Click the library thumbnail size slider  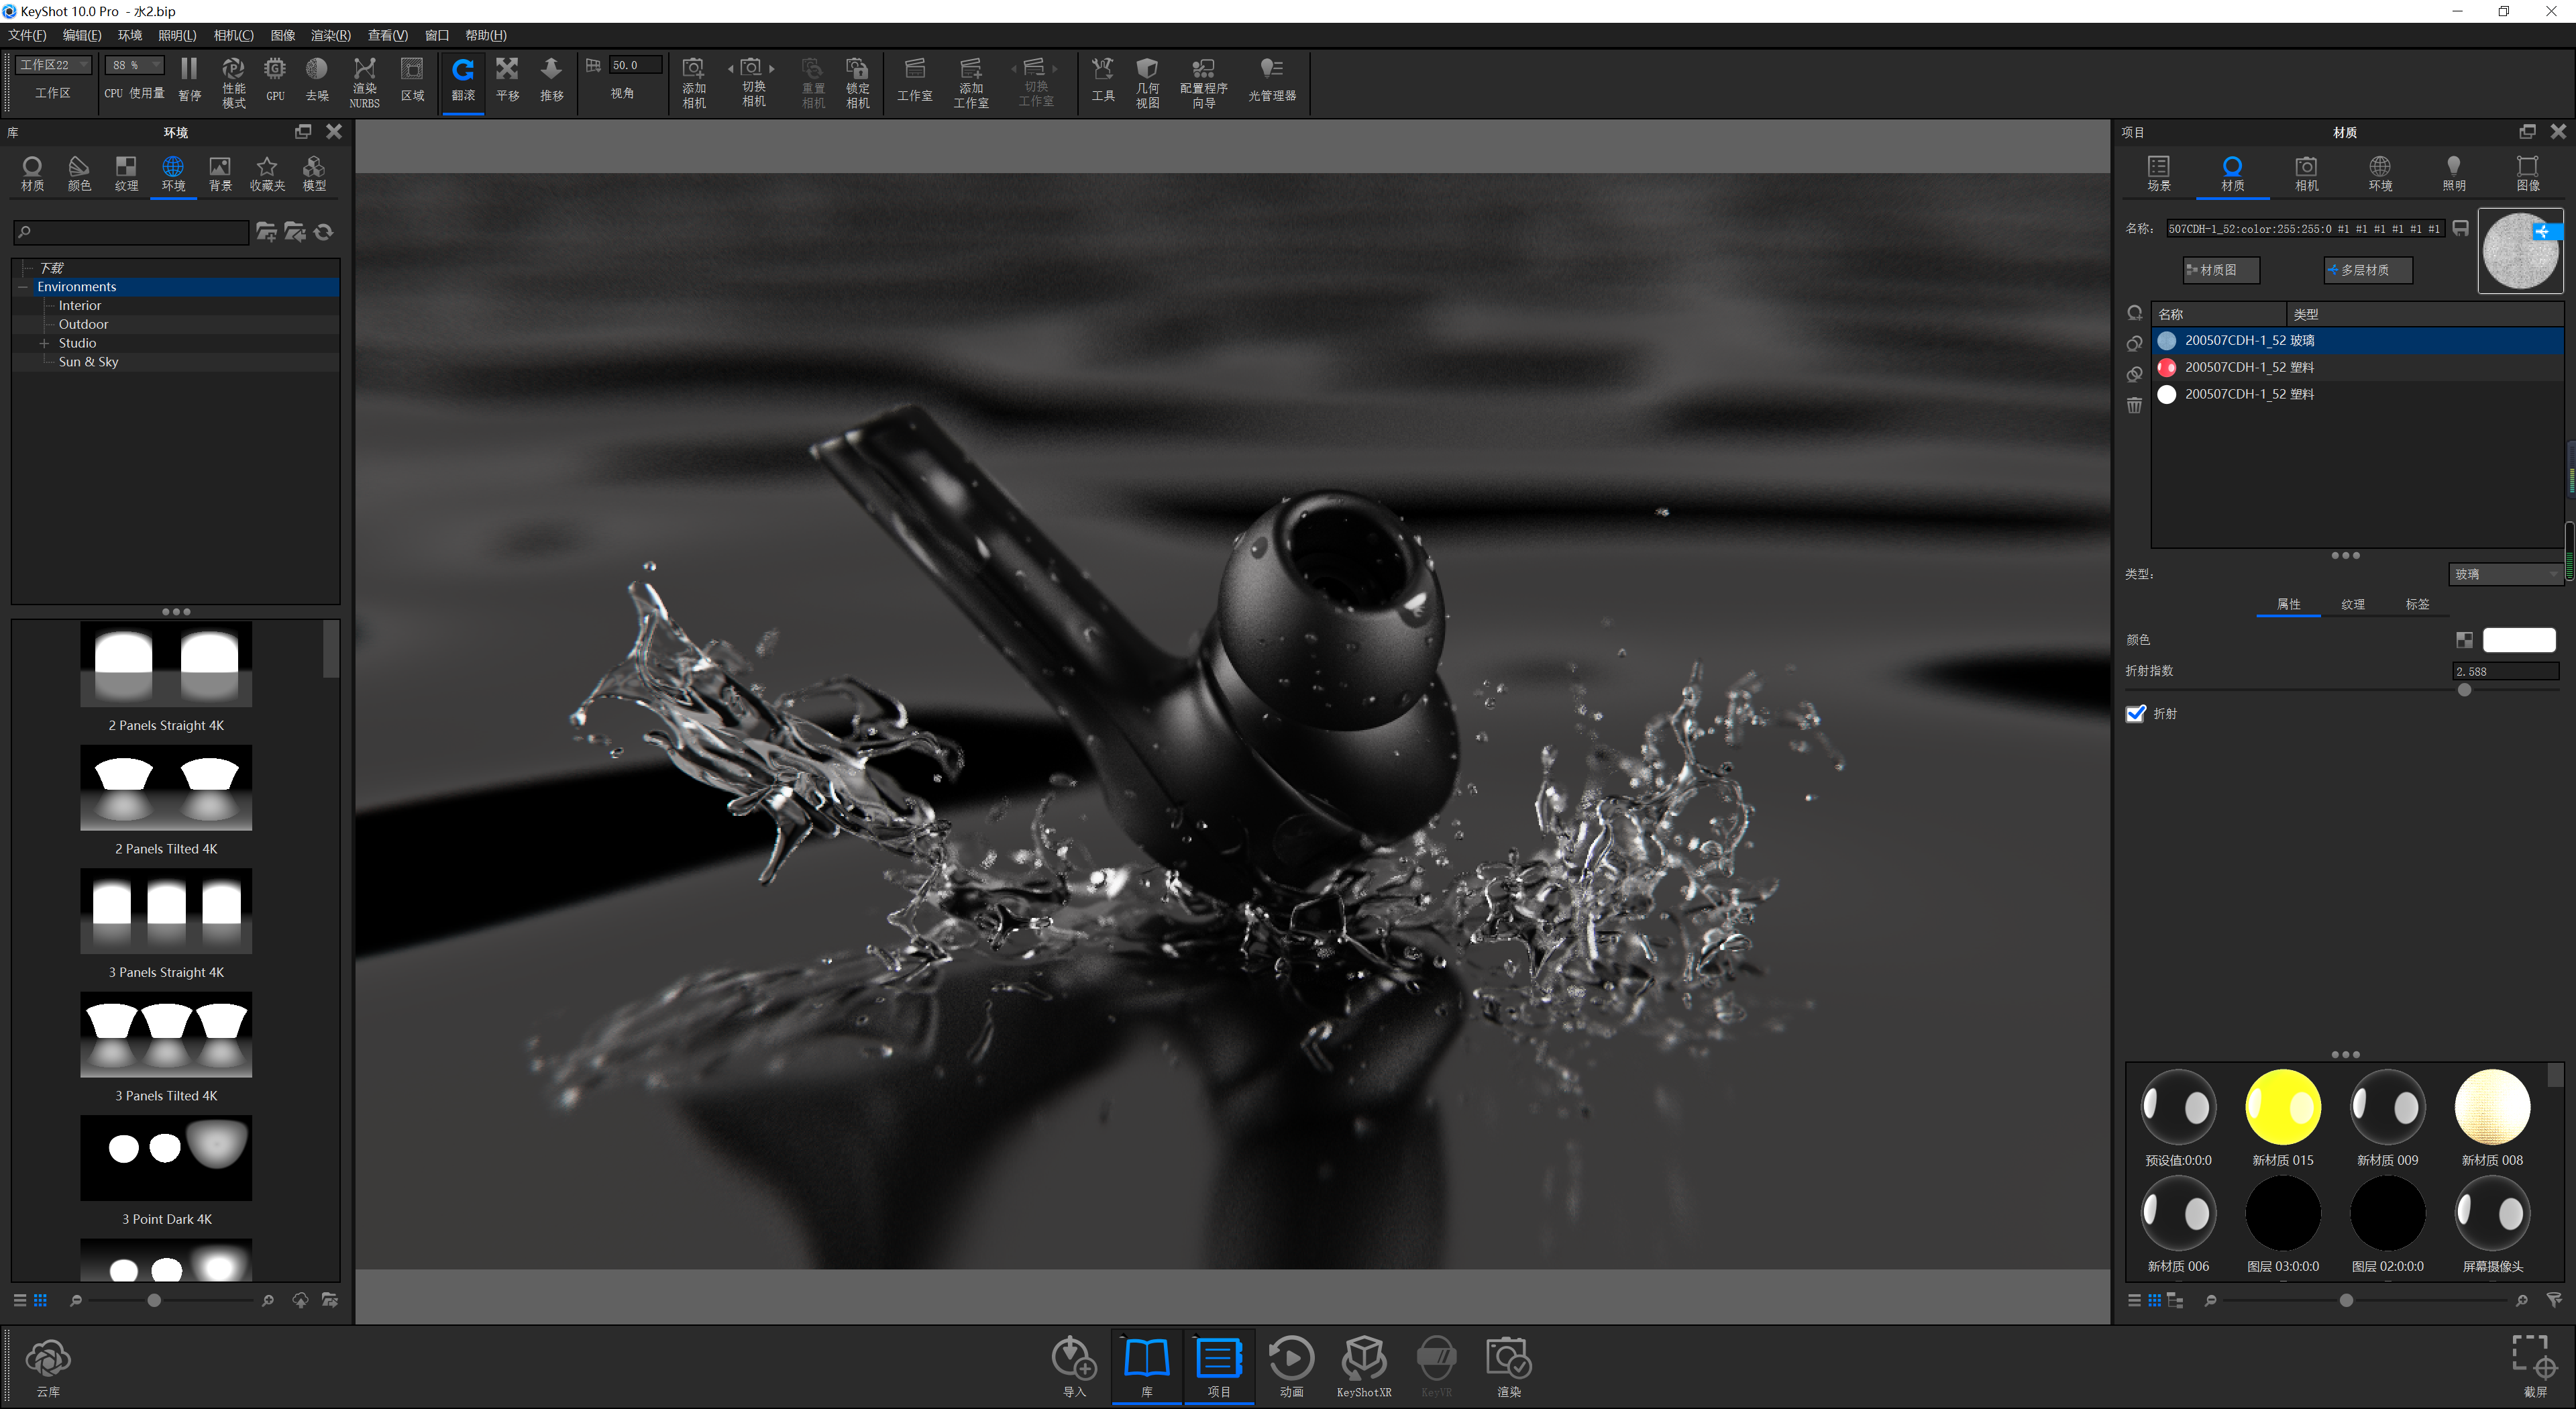point(154,1300)
